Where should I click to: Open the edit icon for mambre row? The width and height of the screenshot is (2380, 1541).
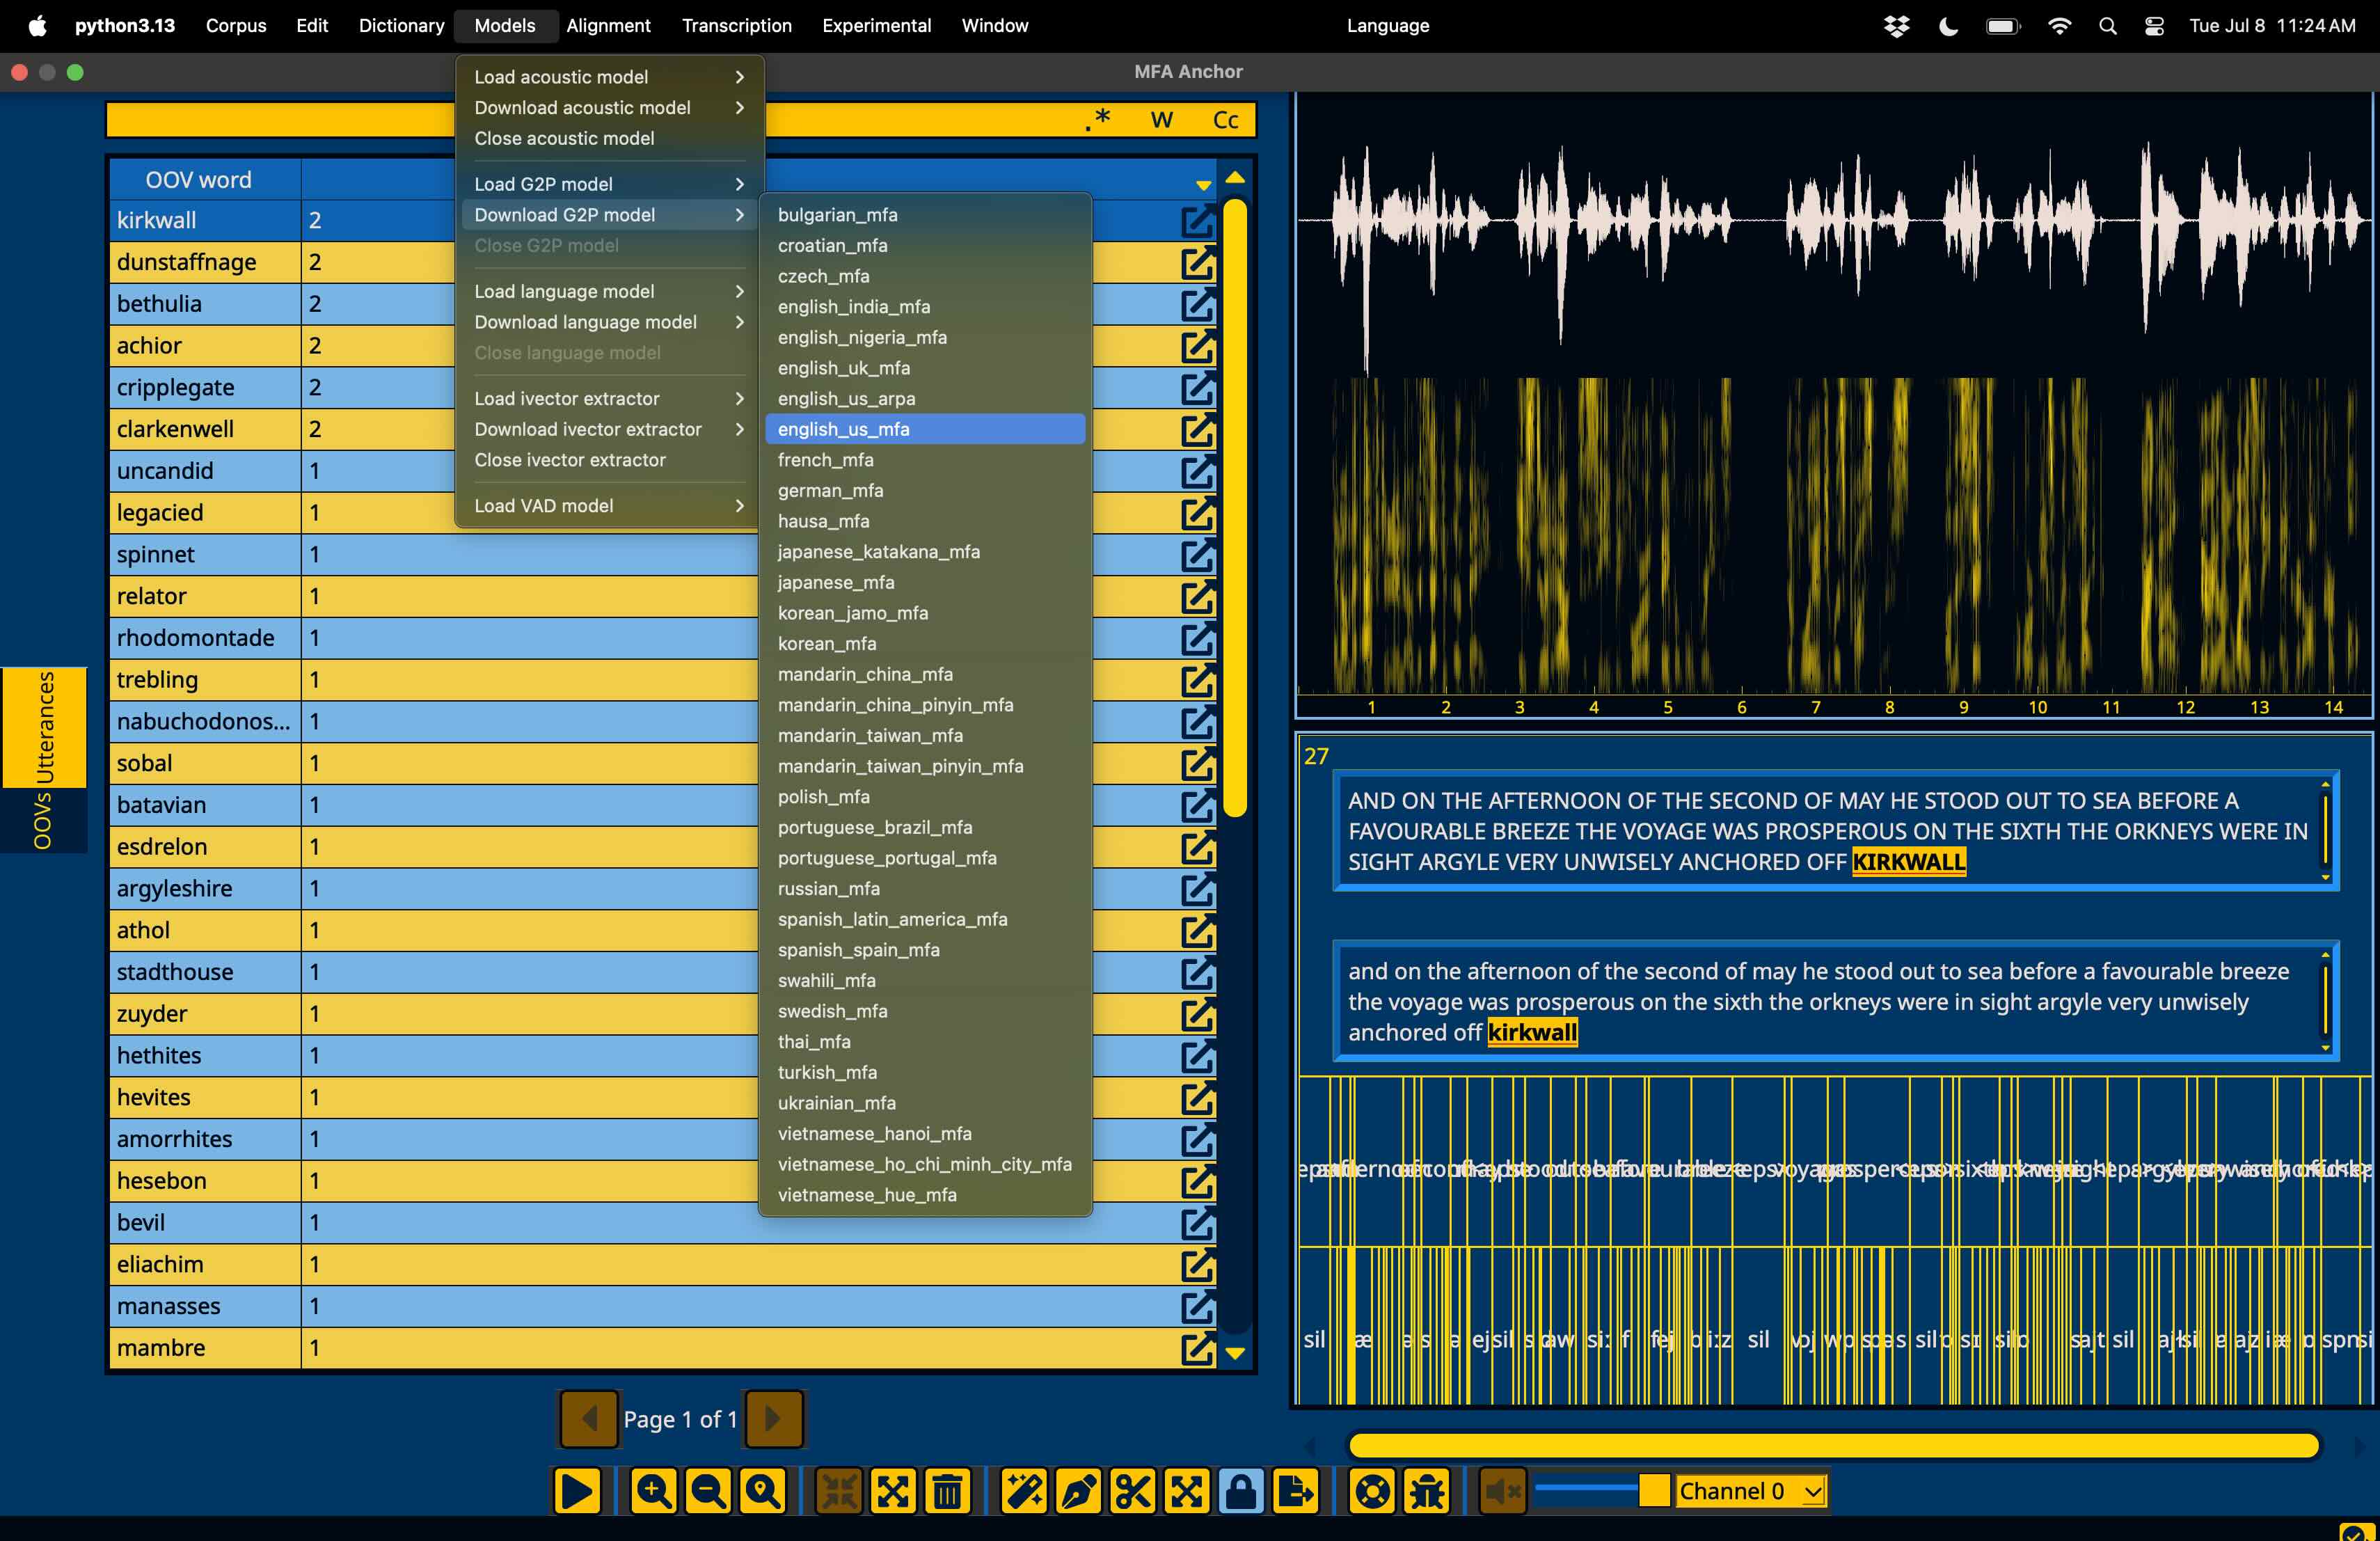point(1197,1348)
